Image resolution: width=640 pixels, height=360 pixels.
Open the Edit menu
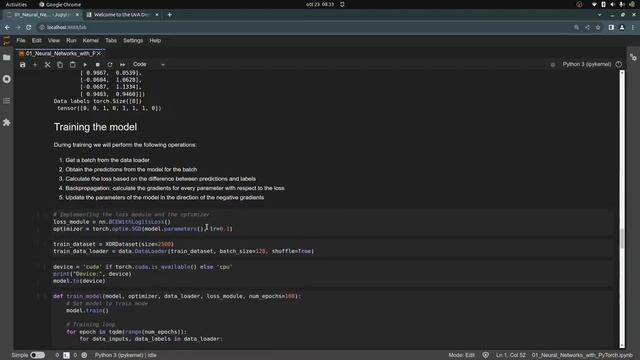(x=37, y=40)
